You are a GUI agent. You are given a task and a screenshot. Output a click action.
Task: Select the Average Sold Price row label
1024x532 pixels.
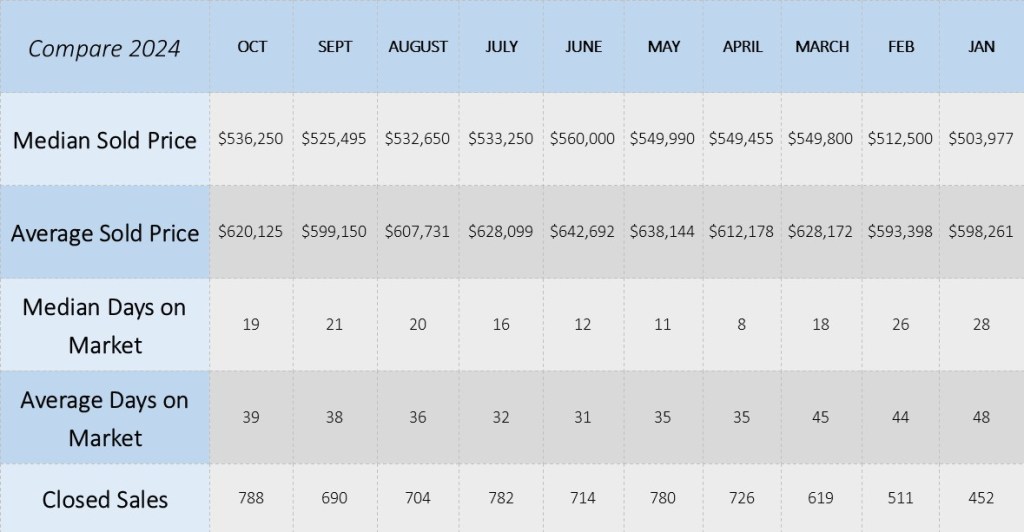[104, 233]
